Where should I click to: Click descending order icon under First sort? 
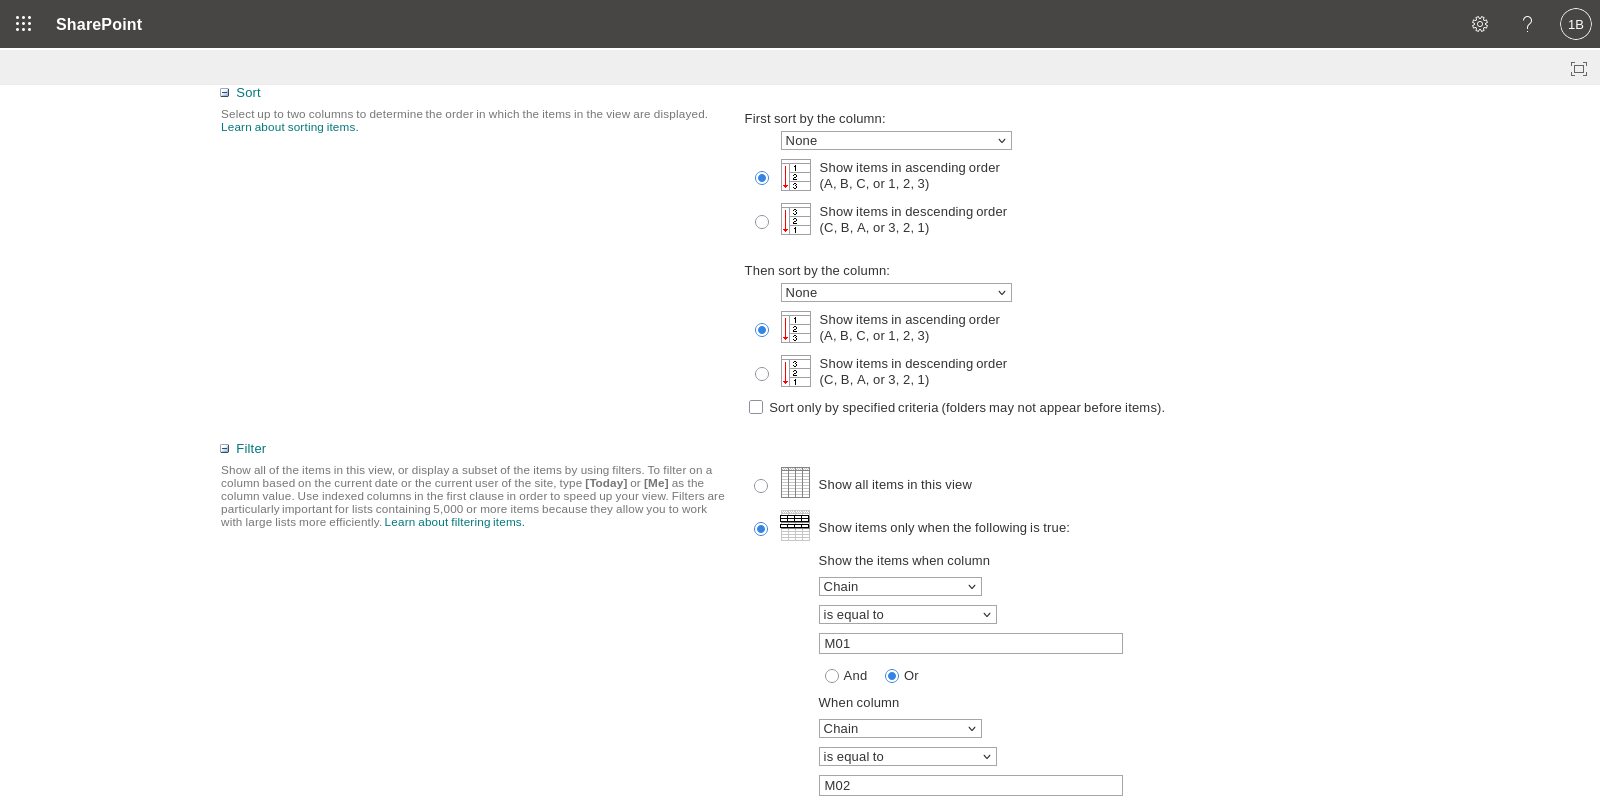[796, 219]
